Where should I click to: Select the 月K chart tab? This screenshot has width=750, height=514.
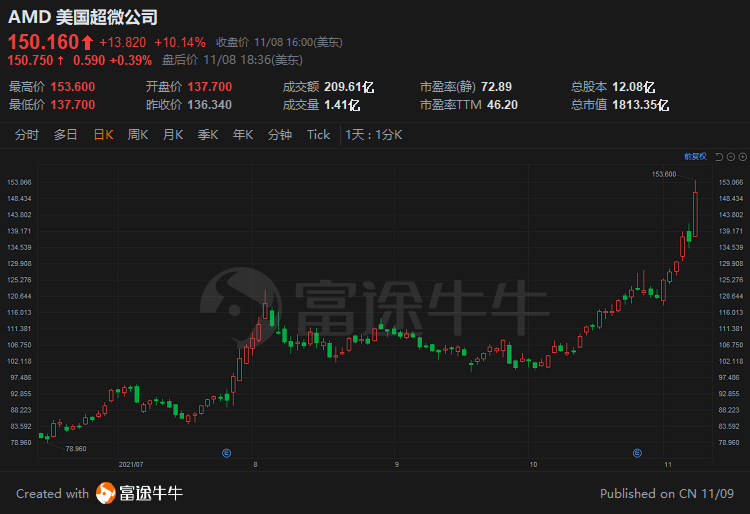click(173, 135)
